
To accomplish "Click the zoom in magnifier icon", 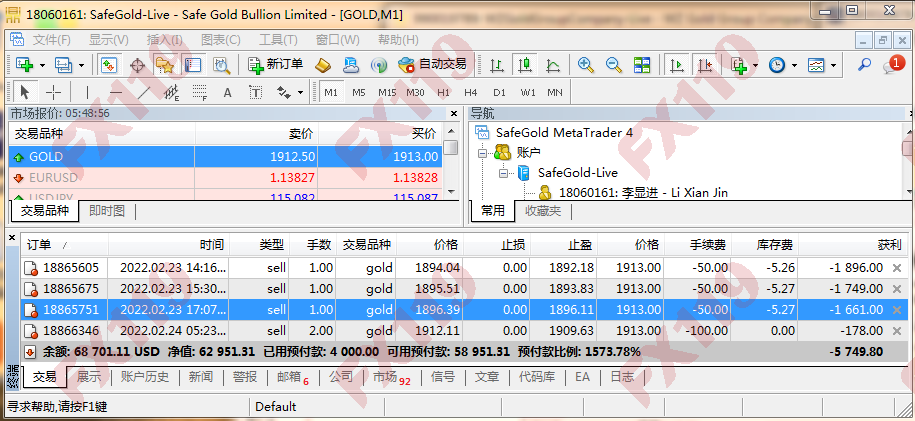I will (586, 65).
